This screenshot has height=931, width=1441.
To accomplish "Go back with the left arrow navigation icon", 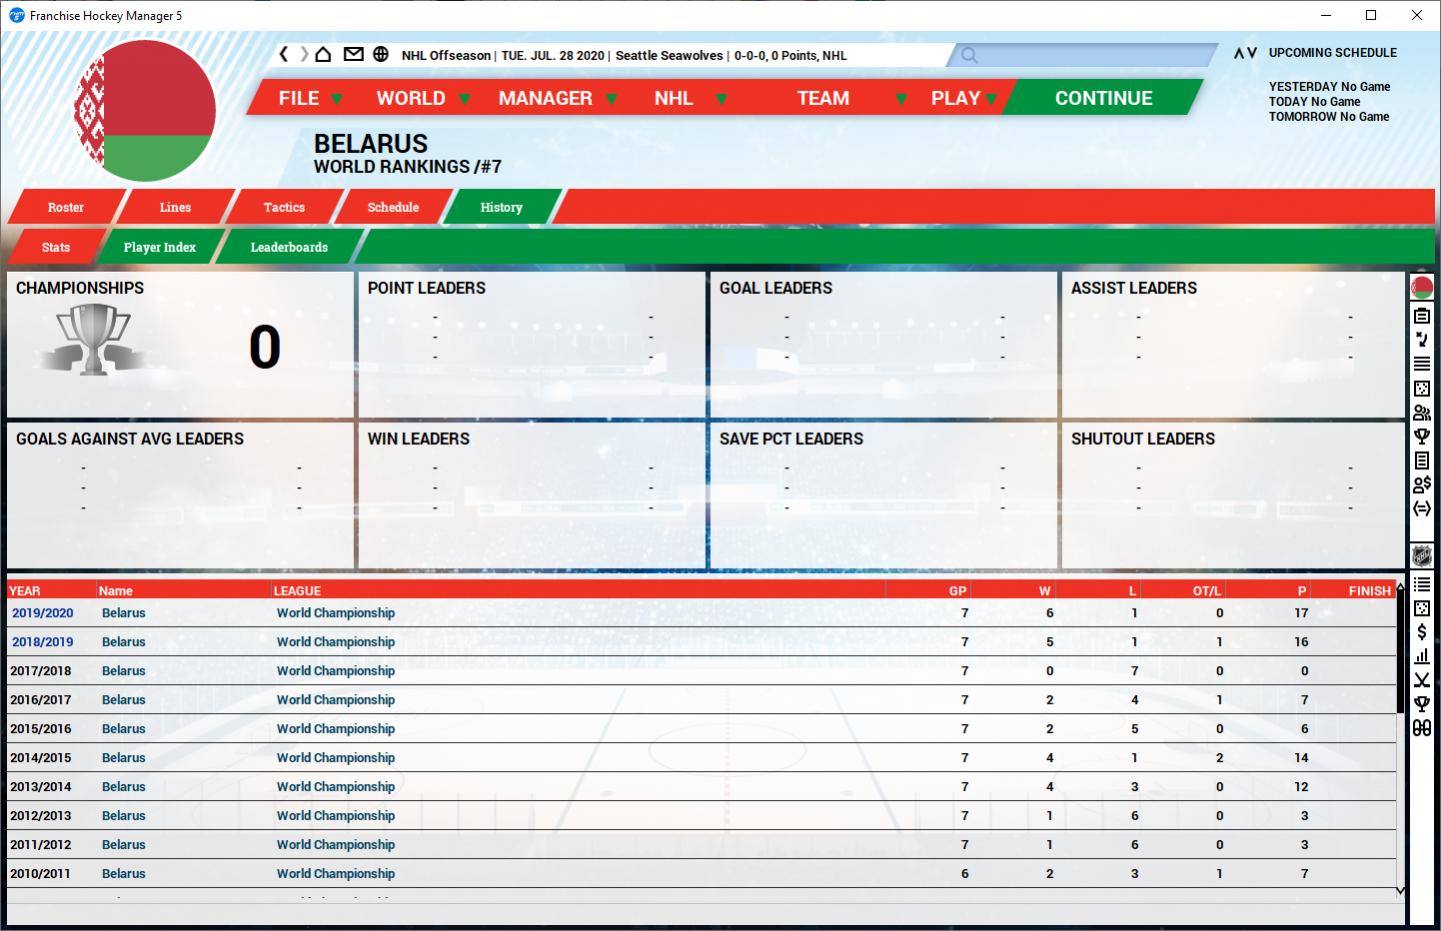I will click(x=284, y=54).
